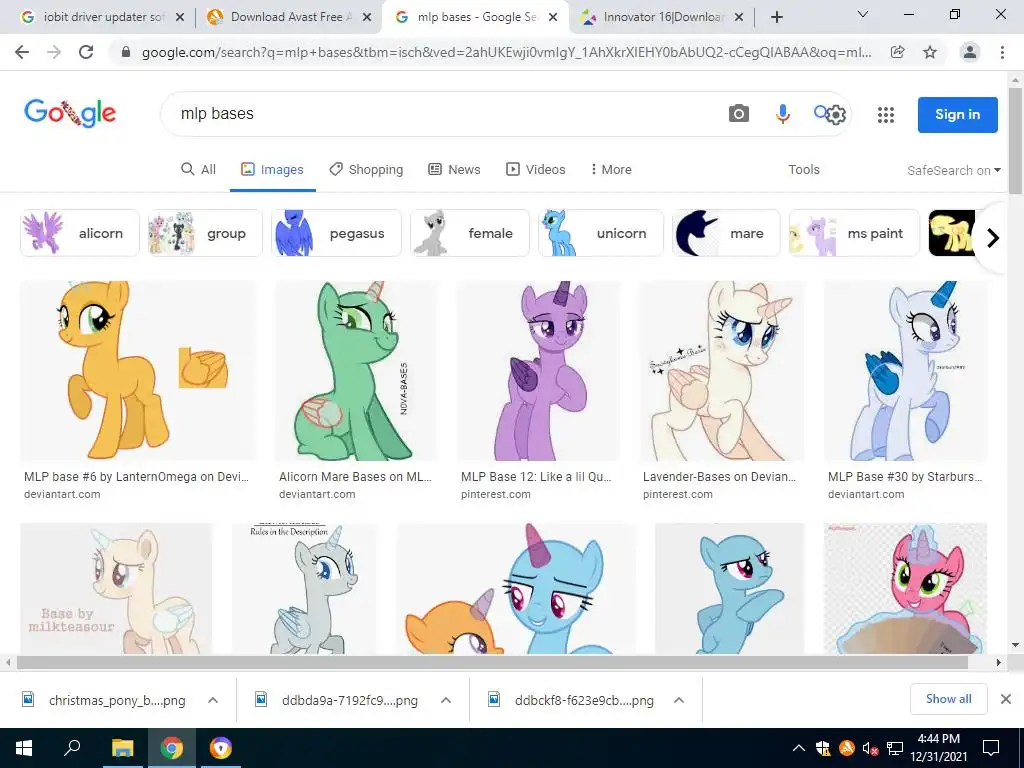1024x768 pixels.
Task: Open the Chrome profile avatar
Action: 970,52
